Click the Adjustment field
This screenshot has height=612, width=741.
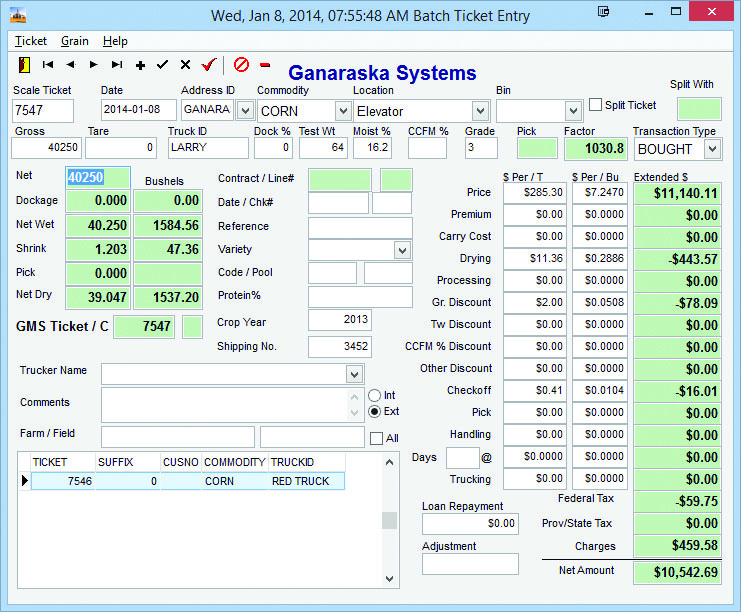pos(470,564)
